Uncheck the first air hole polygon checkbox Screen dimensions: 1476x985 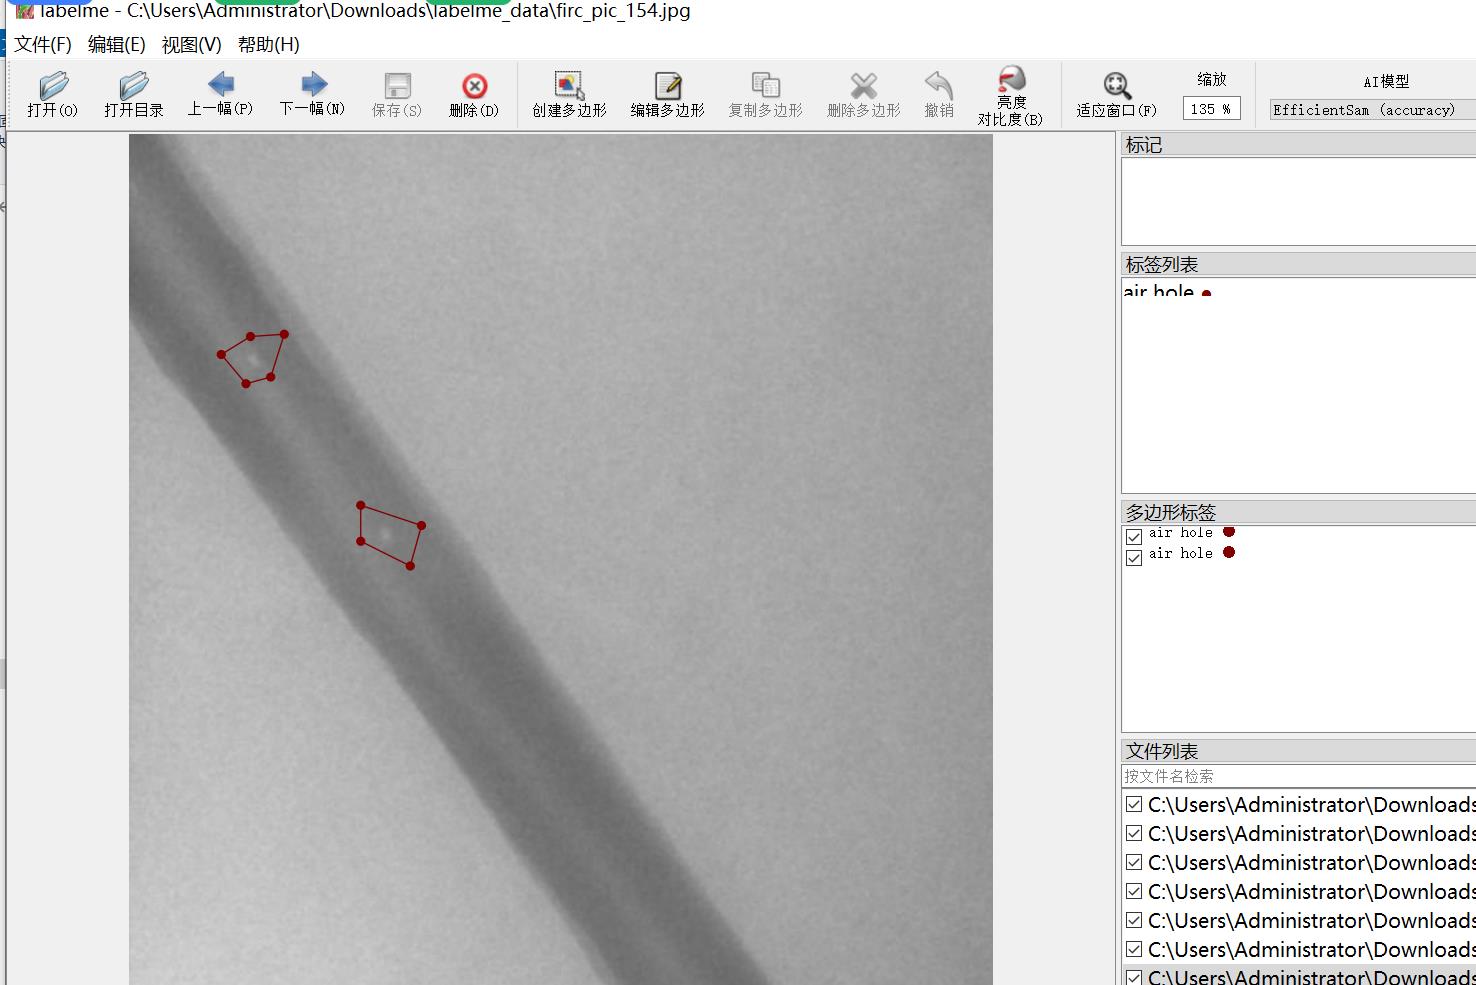tap(1134, 537)
